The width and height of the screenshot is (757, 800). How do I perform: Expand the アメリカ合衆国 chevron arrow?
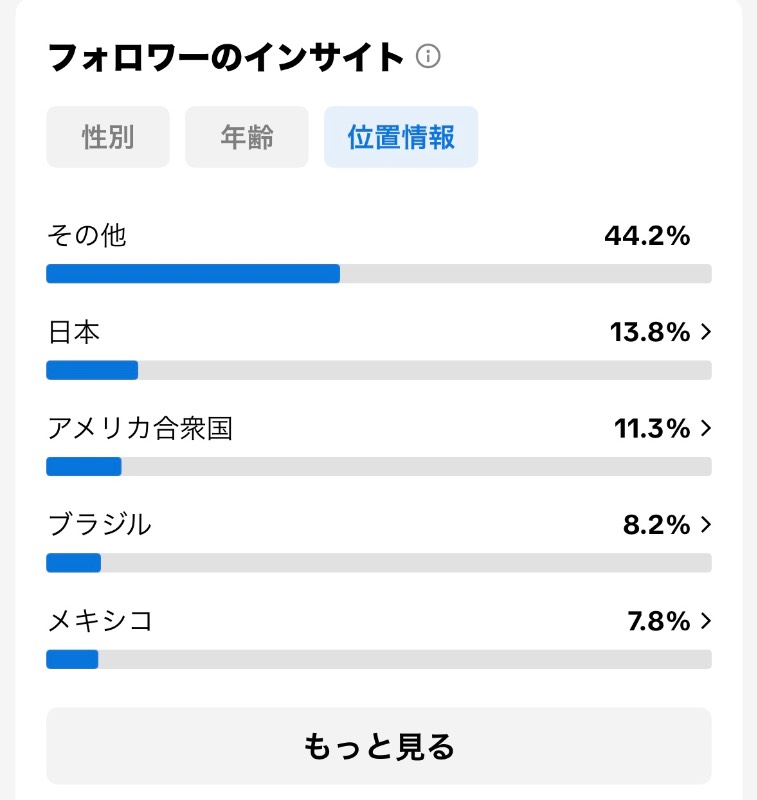click(x=706, y=428)
